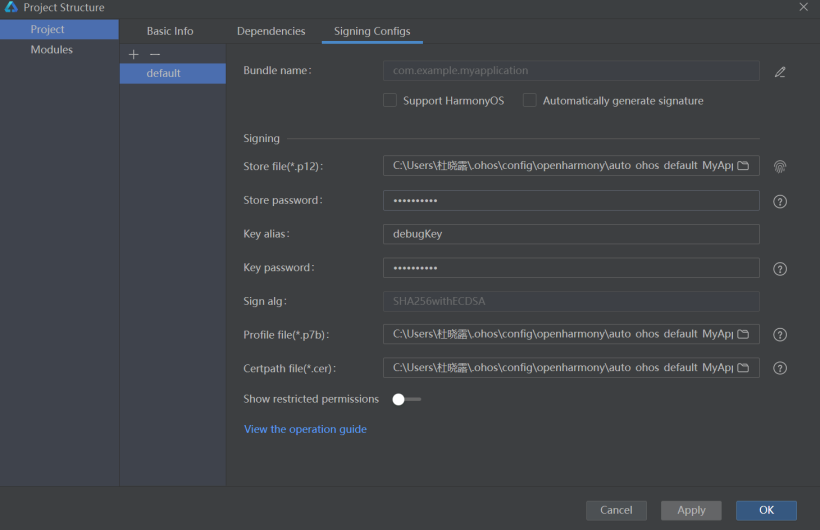Click the DevEco Studio logo icon
This screenshot has width=820, height=530.
point(11,7)
